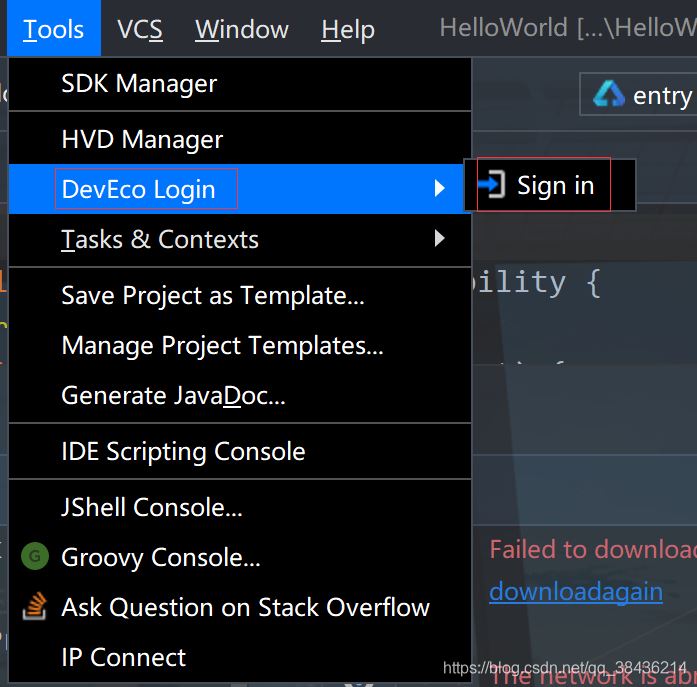This screenshot has height=687, width=697.
Task: Open the Tools menu
Action: point(53,30)
